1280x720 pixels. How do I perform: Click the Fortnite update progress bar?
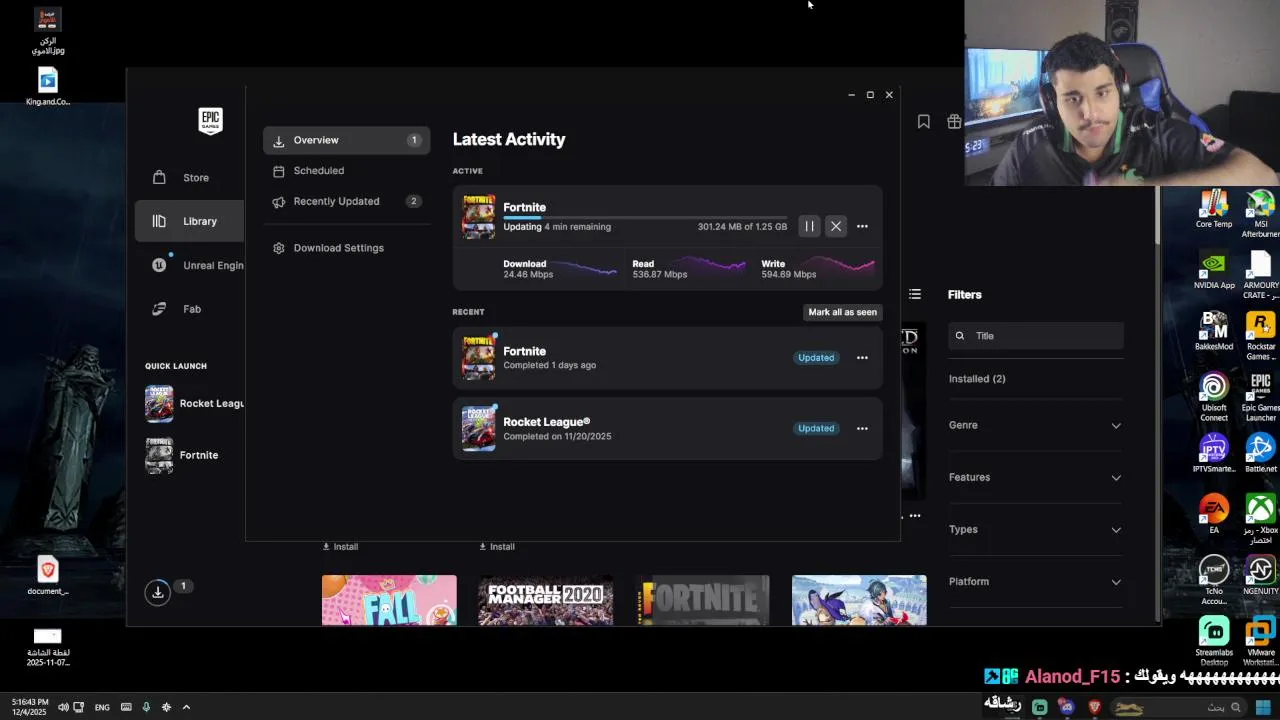pos(645,217)
